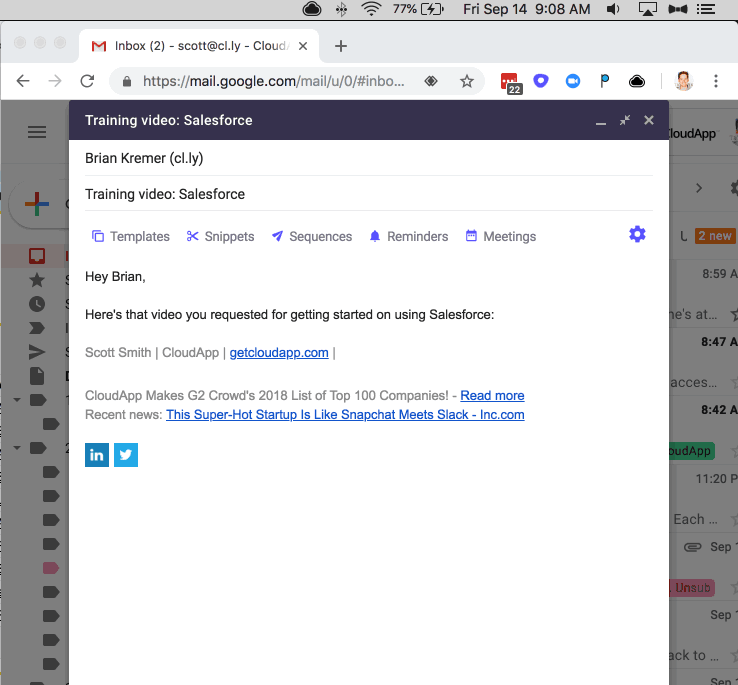Open the Wi-Fi menu bar icon
Screen dimensions: 738x685
371,9
